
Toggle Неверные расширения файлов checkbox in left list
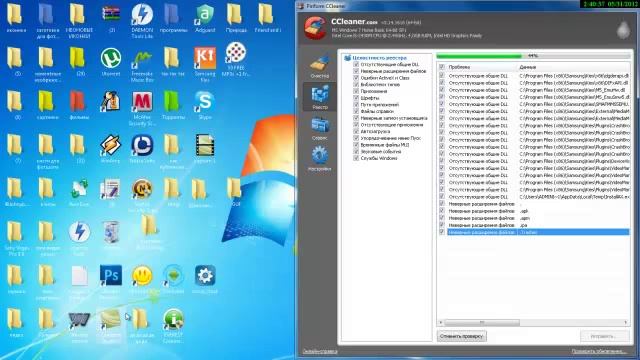pos(356,71)
